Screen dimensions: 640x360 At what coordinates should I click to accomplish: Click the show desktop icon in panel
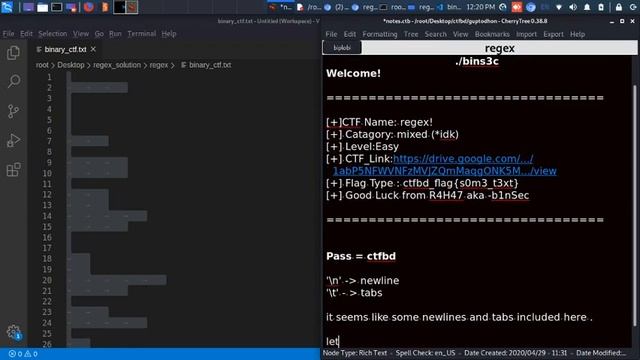[x=28, y=7]
